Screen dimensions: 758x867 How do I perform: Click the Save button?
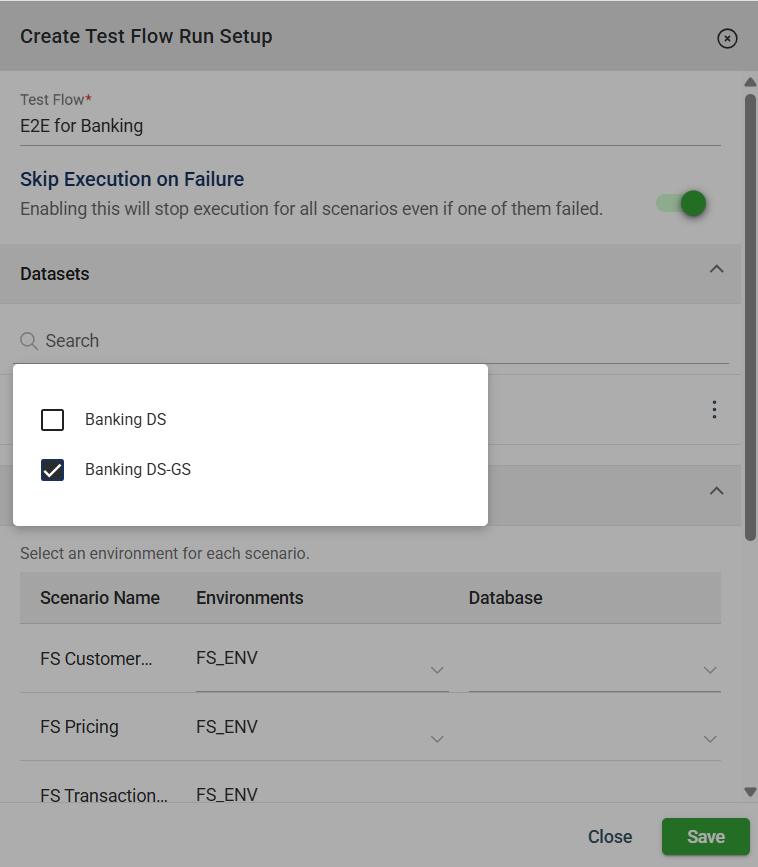[x=705, y=837]
